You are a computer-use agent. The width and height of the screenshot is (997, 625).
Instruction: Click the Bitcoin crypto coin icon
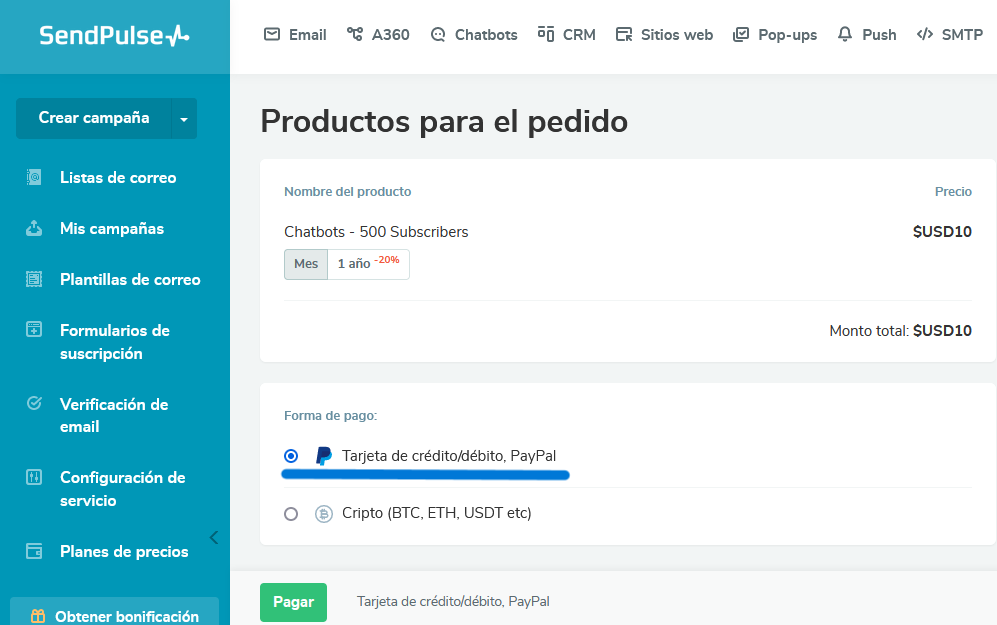point(324,514)
